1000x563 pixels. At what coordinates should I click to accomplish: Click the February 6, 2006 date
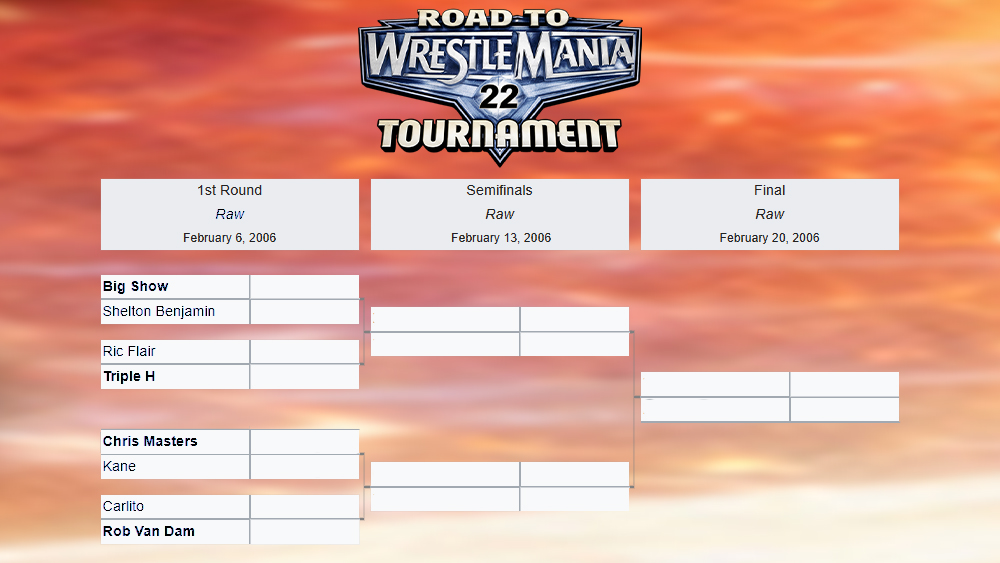pyautogui.click(x=229, y=238)
